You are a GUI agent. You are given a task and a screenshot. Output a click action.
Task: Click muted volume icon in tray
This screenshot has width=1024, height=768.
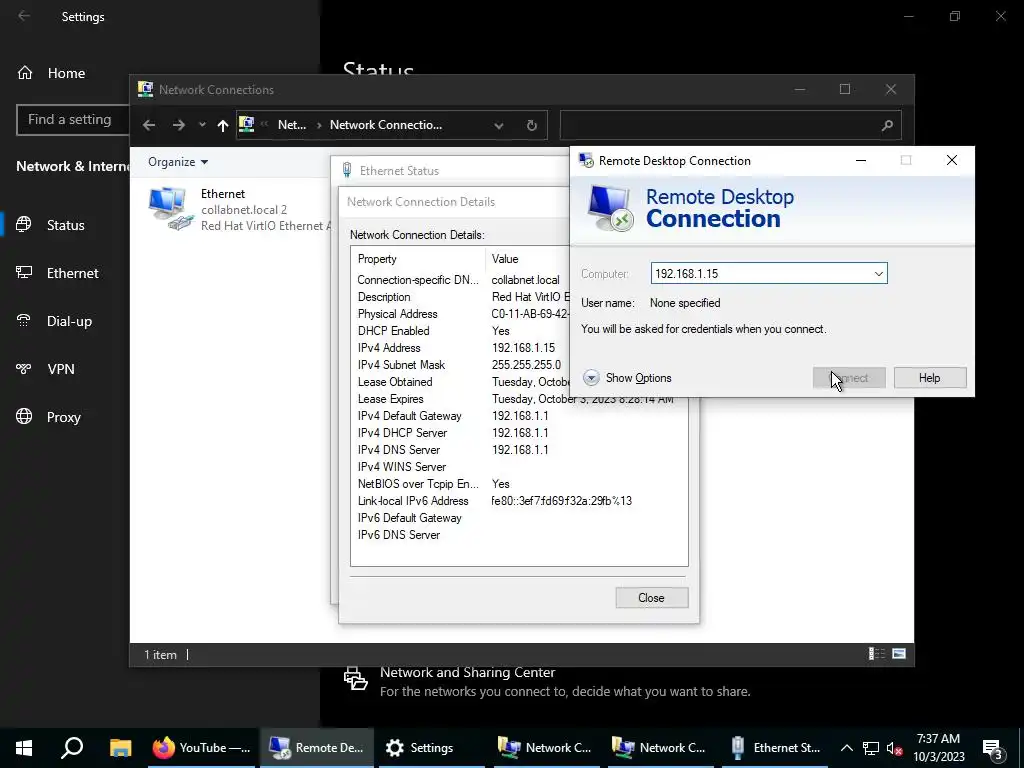894,748
